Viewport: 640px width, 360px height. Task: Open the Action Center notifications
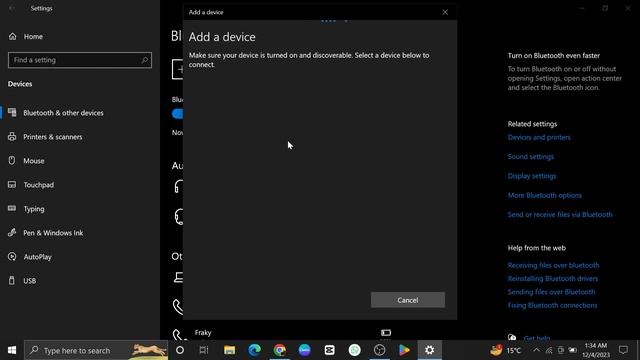pyautogui.click(x=623, y=350)
